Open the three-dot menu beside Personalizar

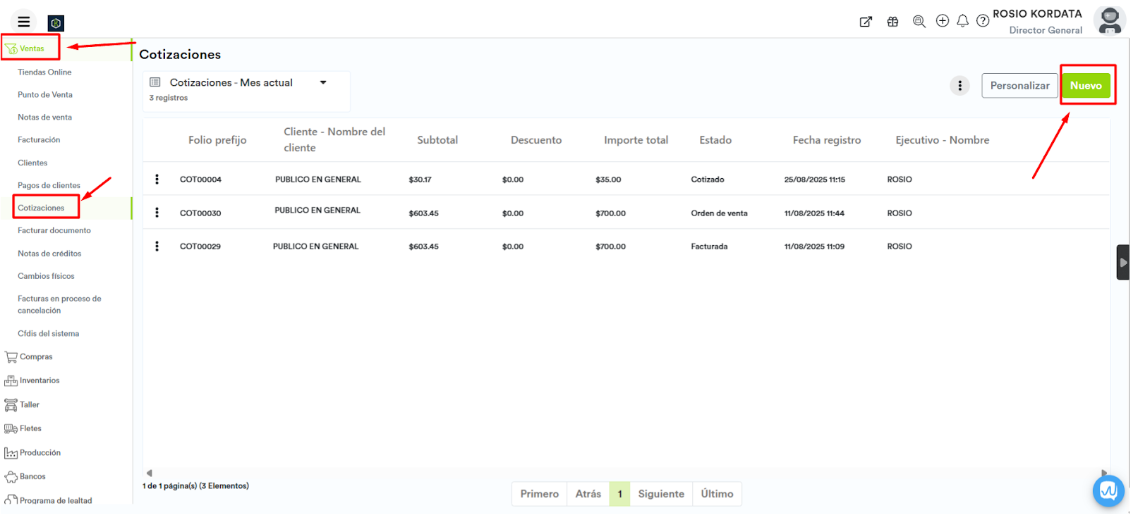959,86
